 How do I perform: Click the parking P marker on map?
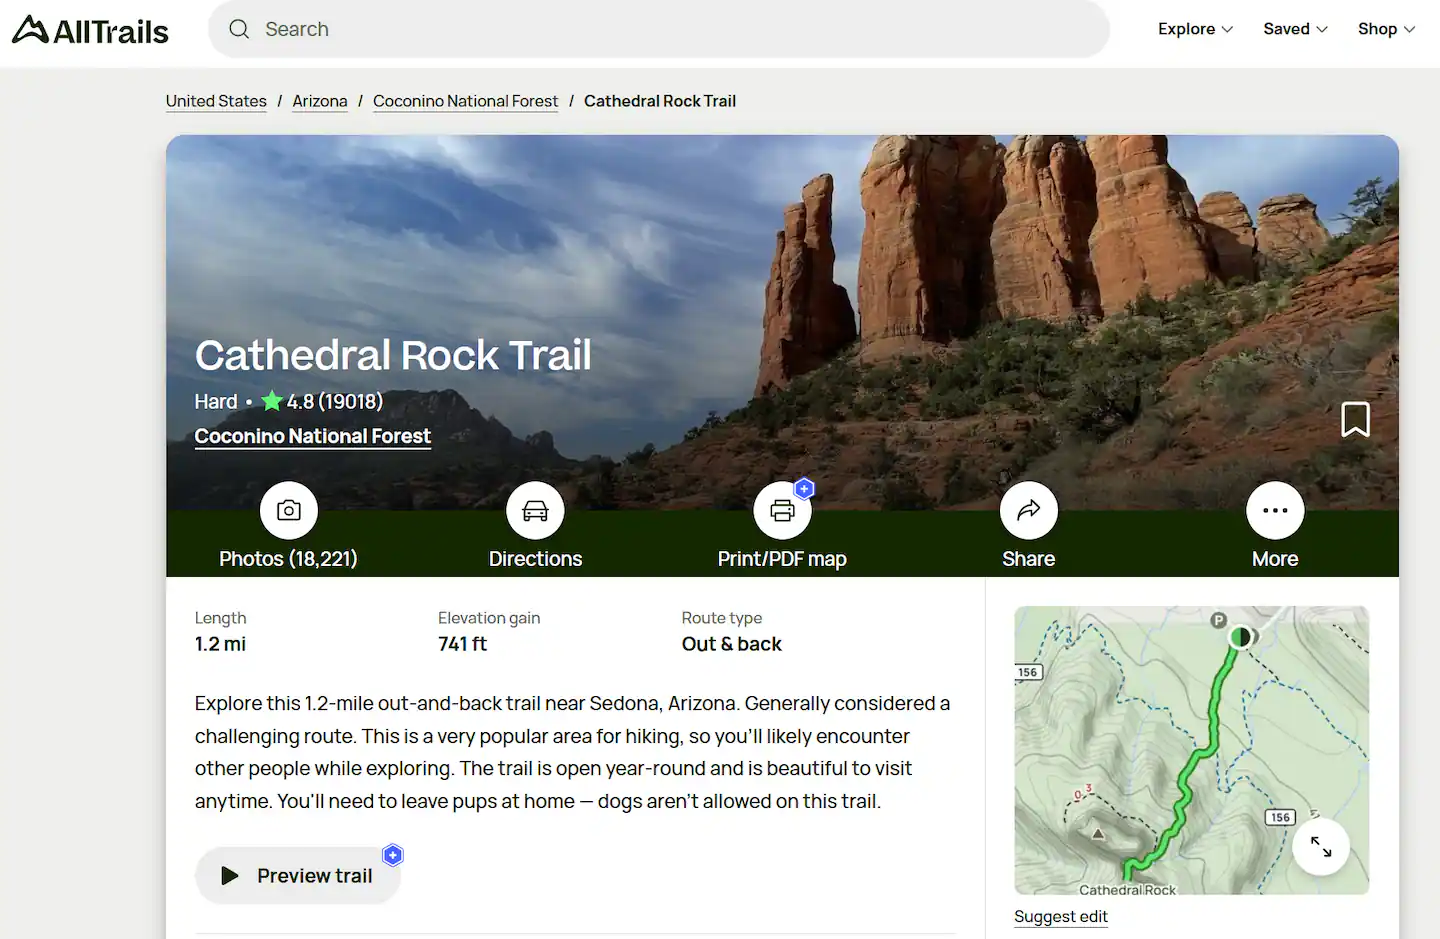point(1218,620)
